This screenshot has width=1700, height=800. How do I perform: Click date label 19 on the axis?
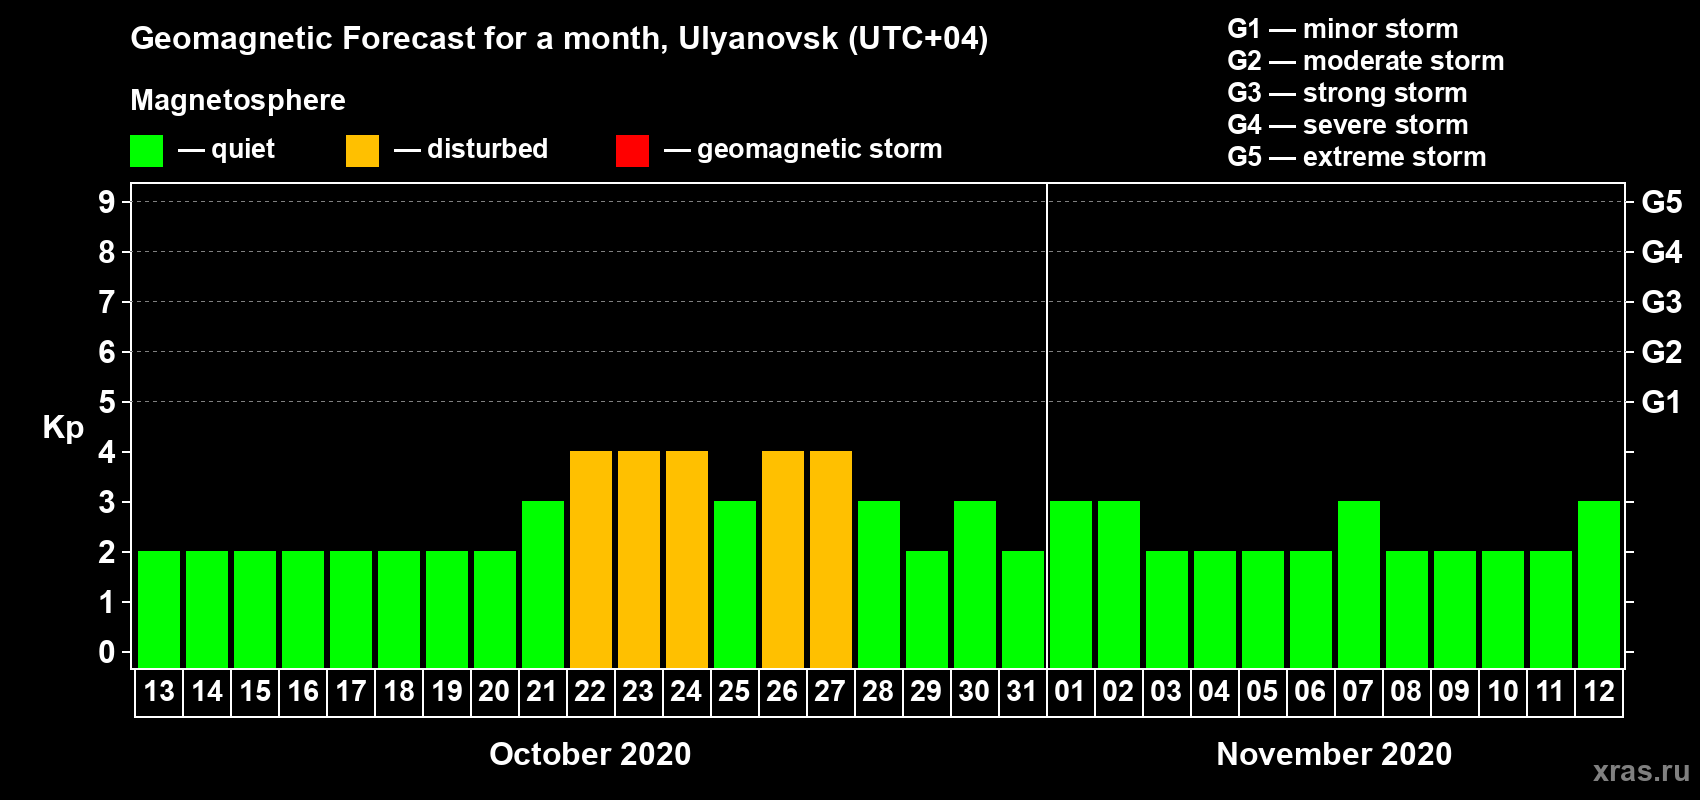point(447,691)
